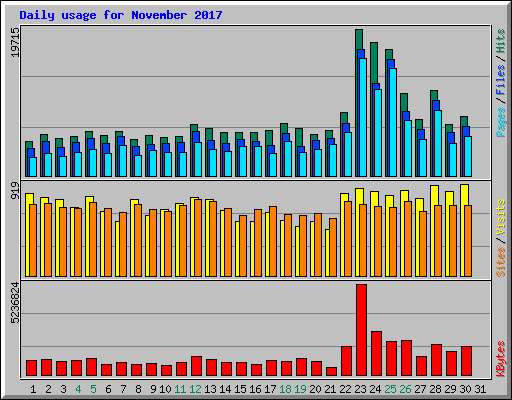Image resolution: width=512 pixels, height=400 pixels.
Task: Click day label 15 on the x-axis
Action: point(240,389)
